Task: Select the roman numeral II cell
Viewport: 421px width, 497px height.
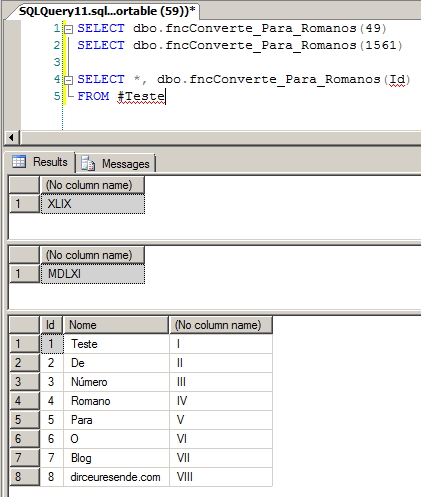Action: click(221, 363)
